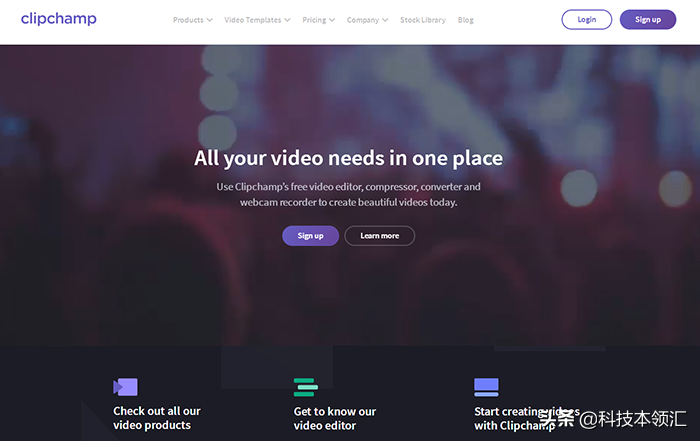Viewport: 700px width, 441px height.
Task: Click the green stacked bars editor icon
Action: click(306, 387)
